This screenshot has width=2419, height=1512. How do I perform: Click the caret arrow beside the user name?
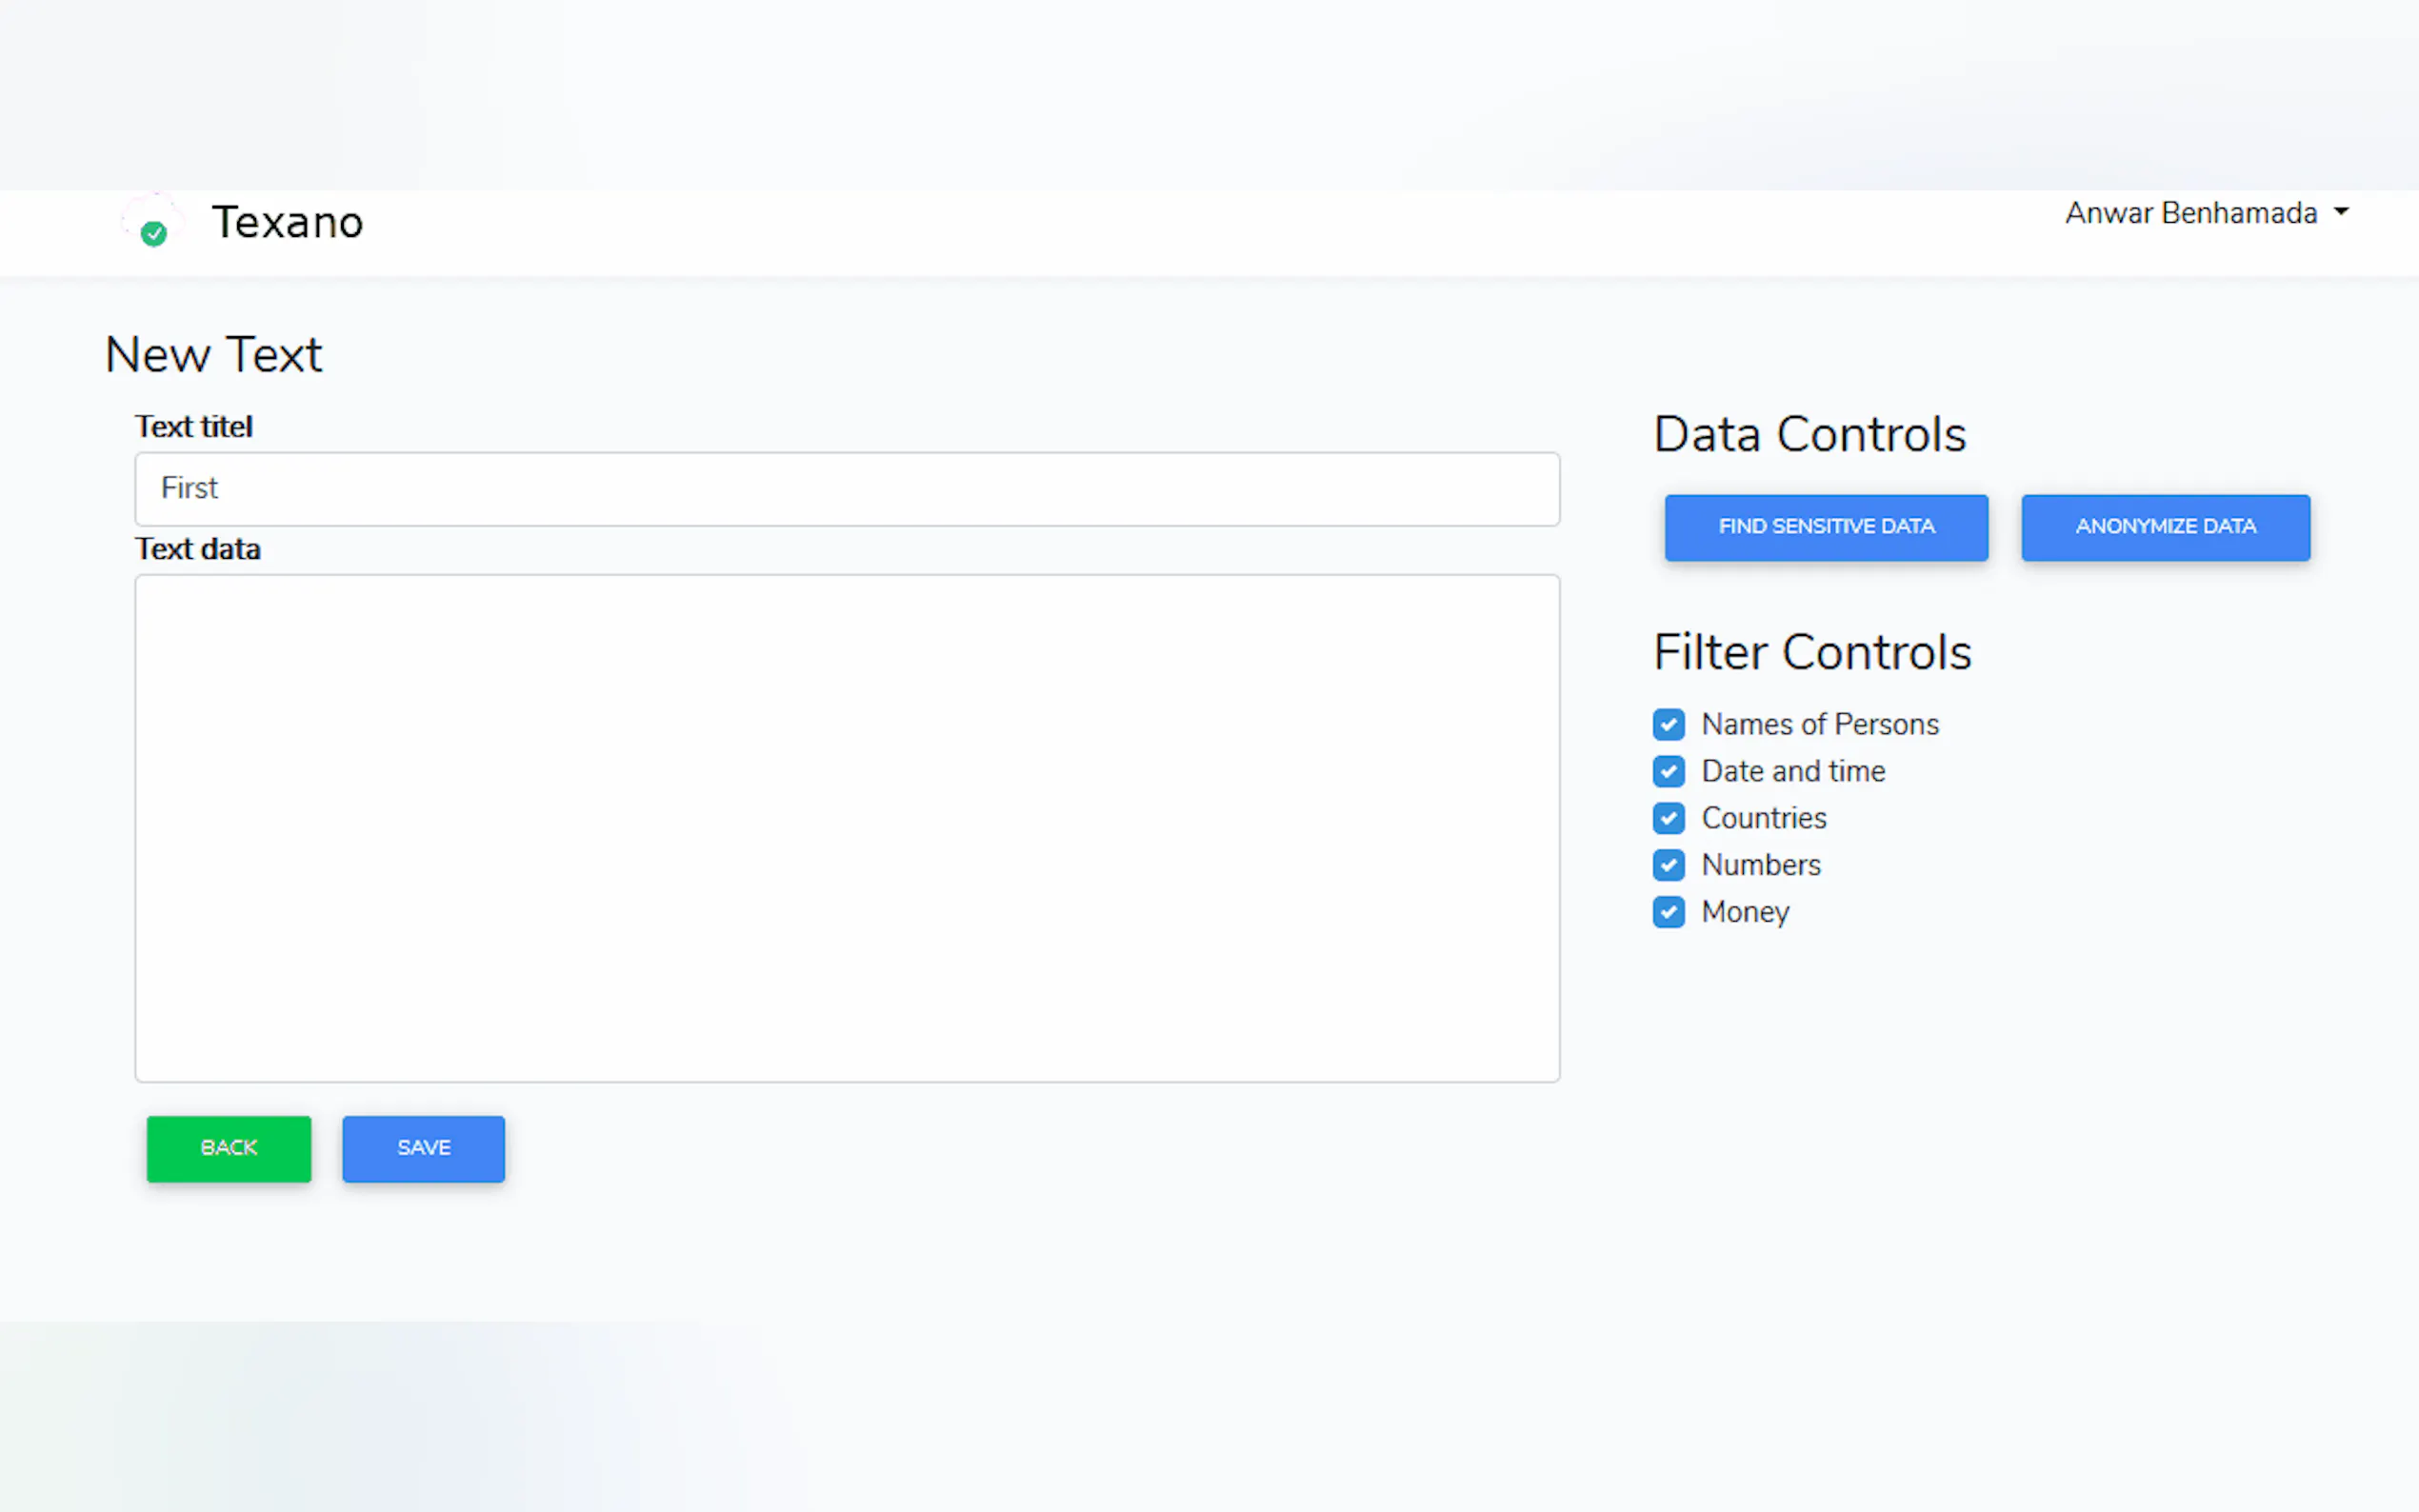[2341, 212]
